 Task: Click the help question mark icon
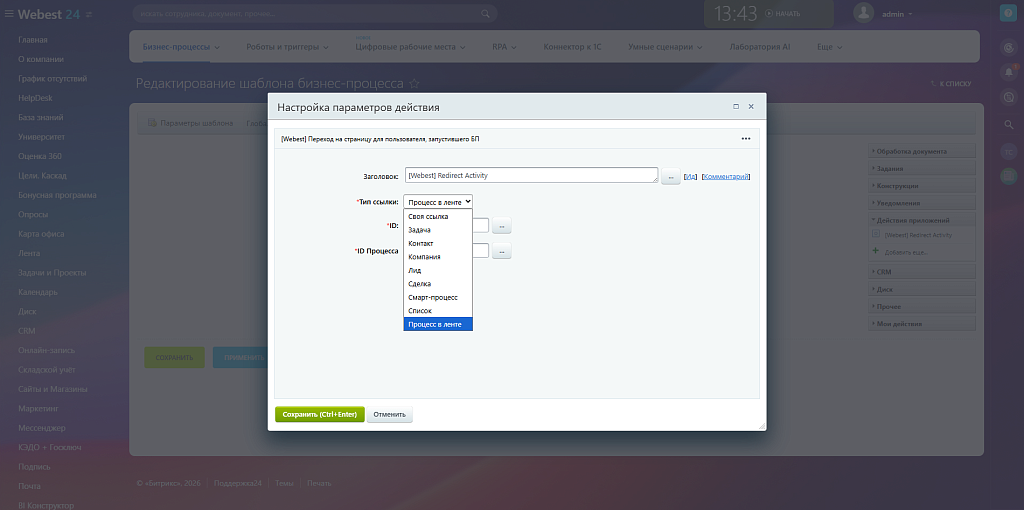point(1009,13)
